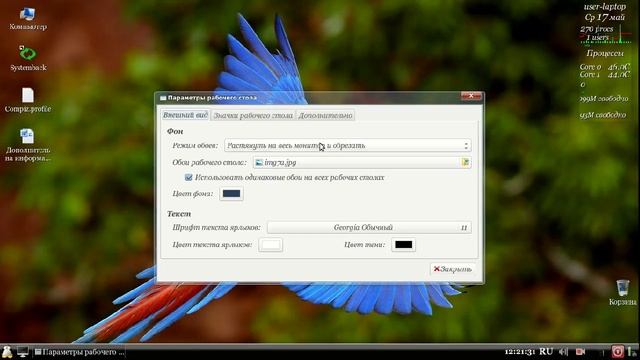The width and height of the screenshot is (640, 360).
Task: Click the red camera recording tray icon
Action: pos(580,351)
